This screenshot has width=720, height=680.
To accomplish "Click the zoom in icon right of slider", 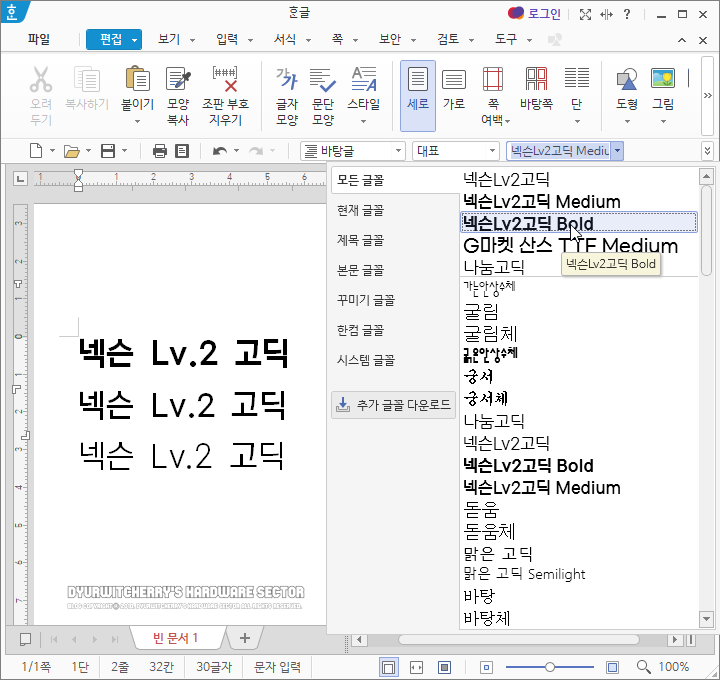I will click(x=612, y=667).
